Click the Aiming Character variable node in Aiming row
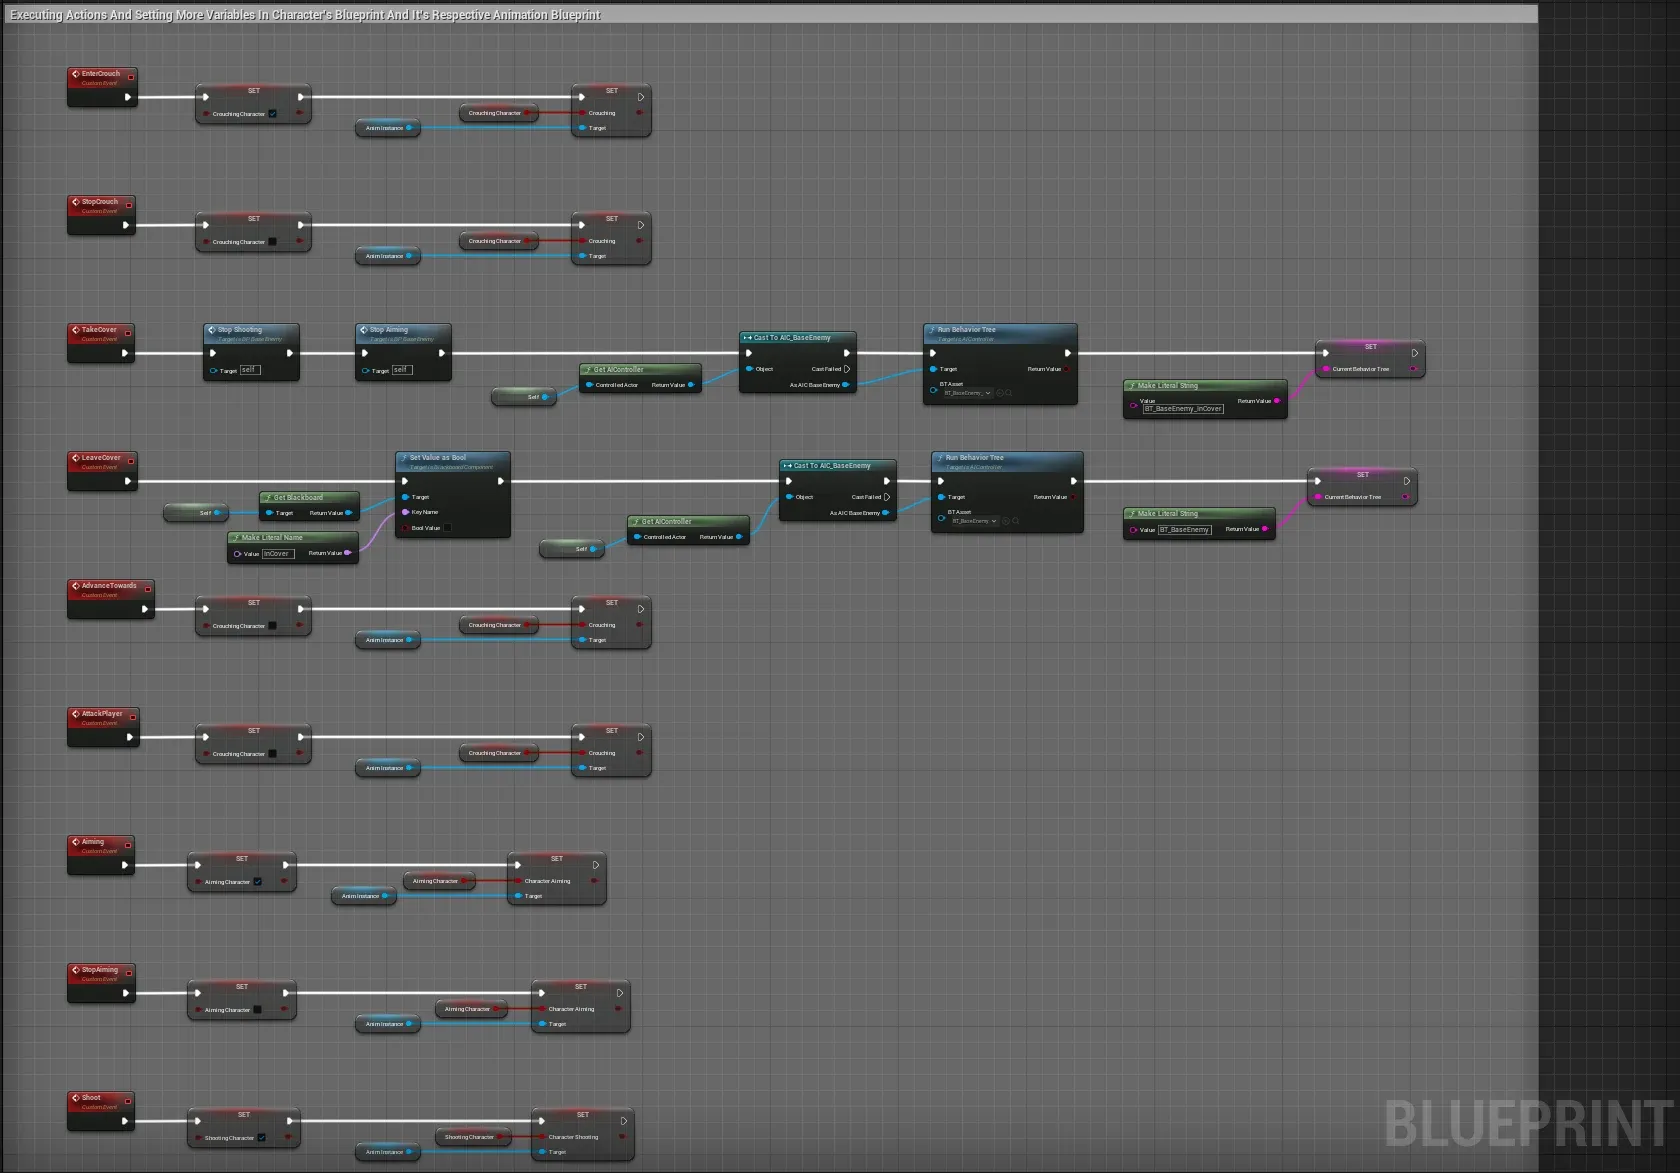This screenshot has width=1680, height=1173. 439,881
